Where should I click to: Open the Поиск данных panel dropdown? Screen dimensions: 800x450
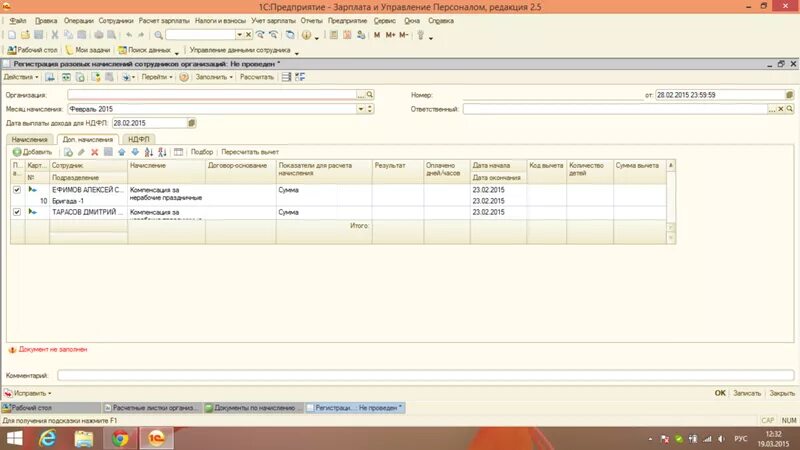click(177, 51)
